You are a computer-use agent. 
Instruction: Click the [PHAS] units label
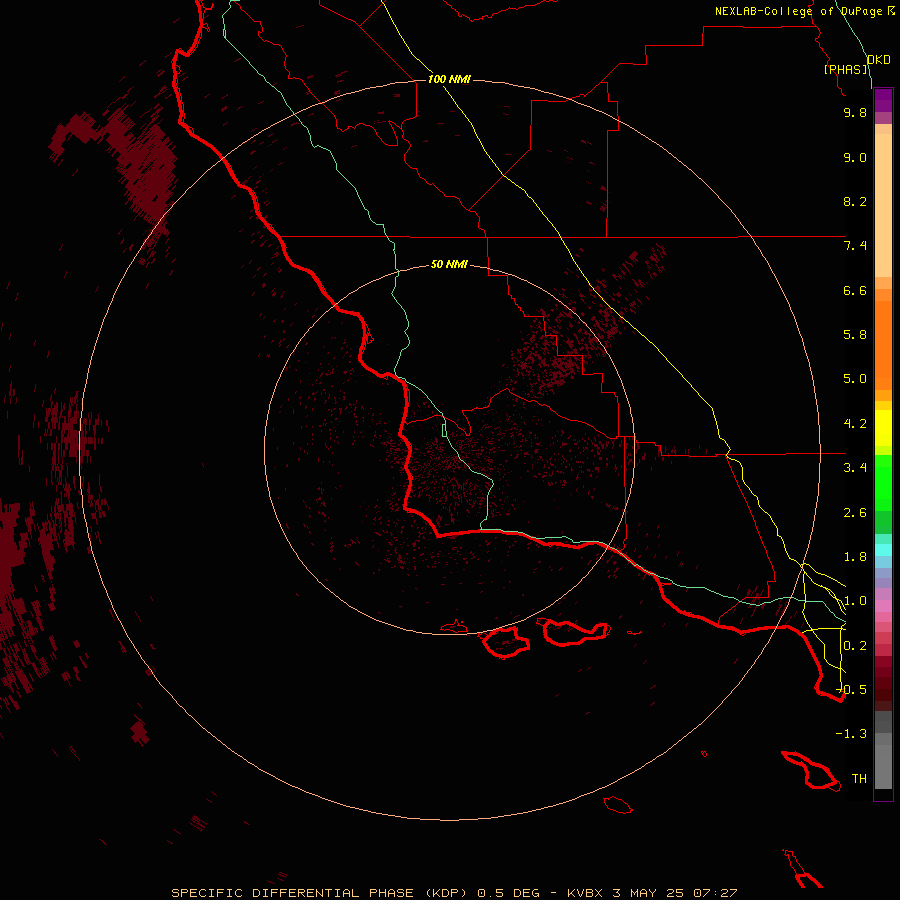pyautogui.click(x=845, y=69)
